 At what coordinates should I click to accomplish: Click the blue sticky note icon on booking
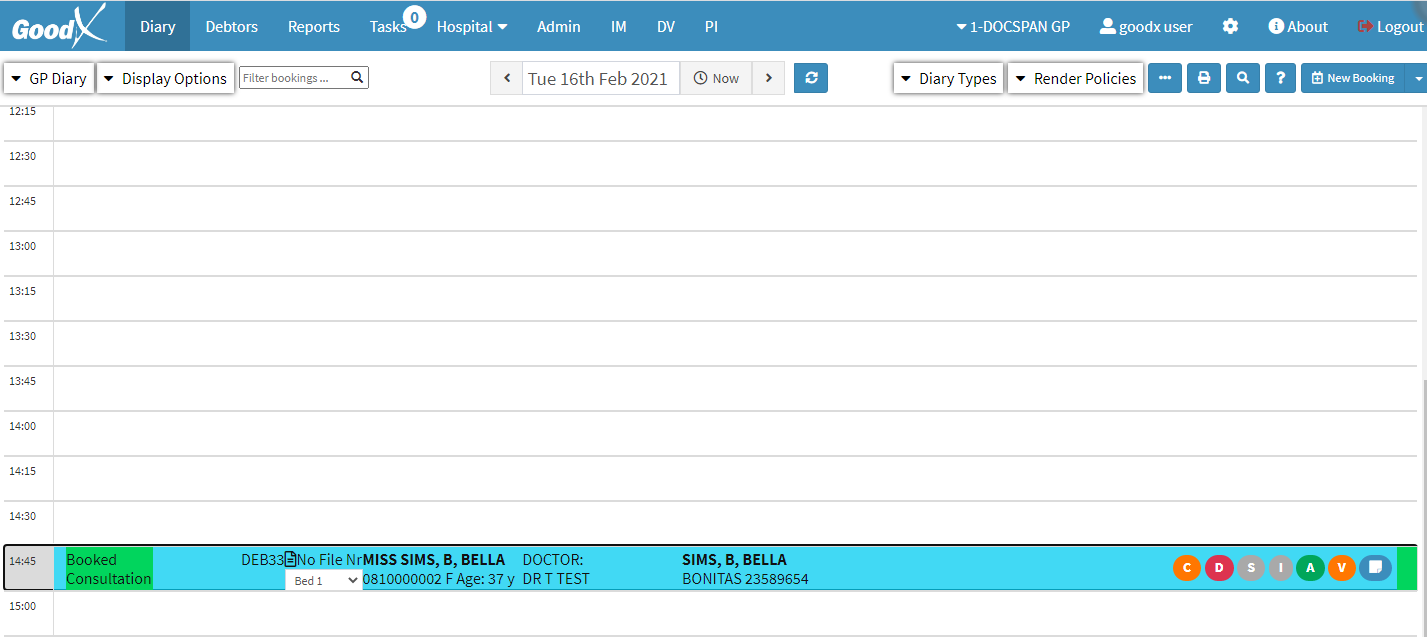[1375, 568]
